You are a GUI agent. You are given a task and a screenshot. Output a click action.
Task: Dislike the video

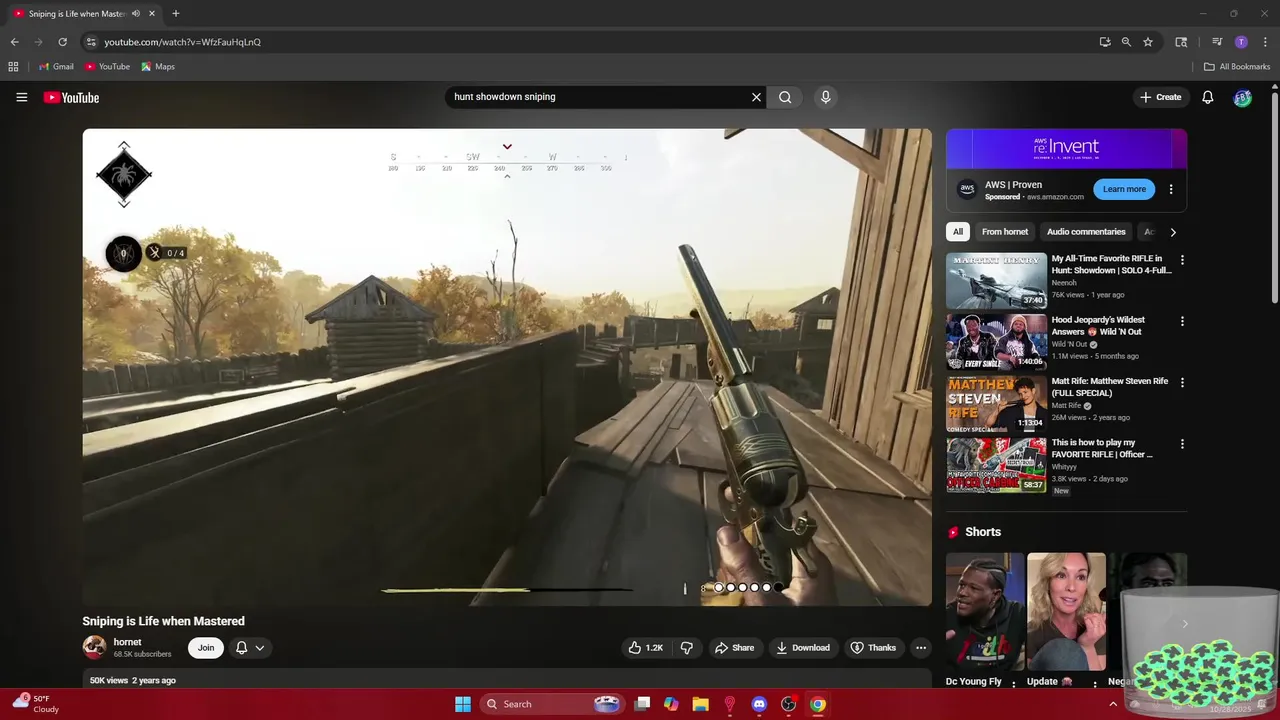[x=686, y=648]
